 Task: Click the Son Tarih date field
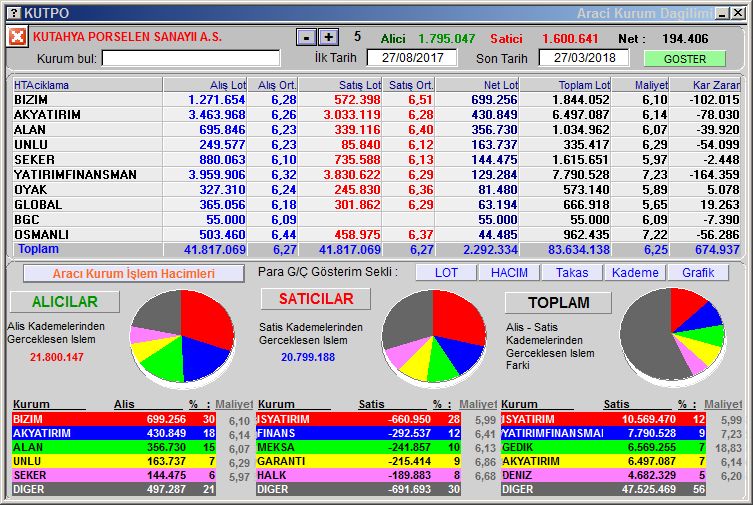(x=584, y=58)
